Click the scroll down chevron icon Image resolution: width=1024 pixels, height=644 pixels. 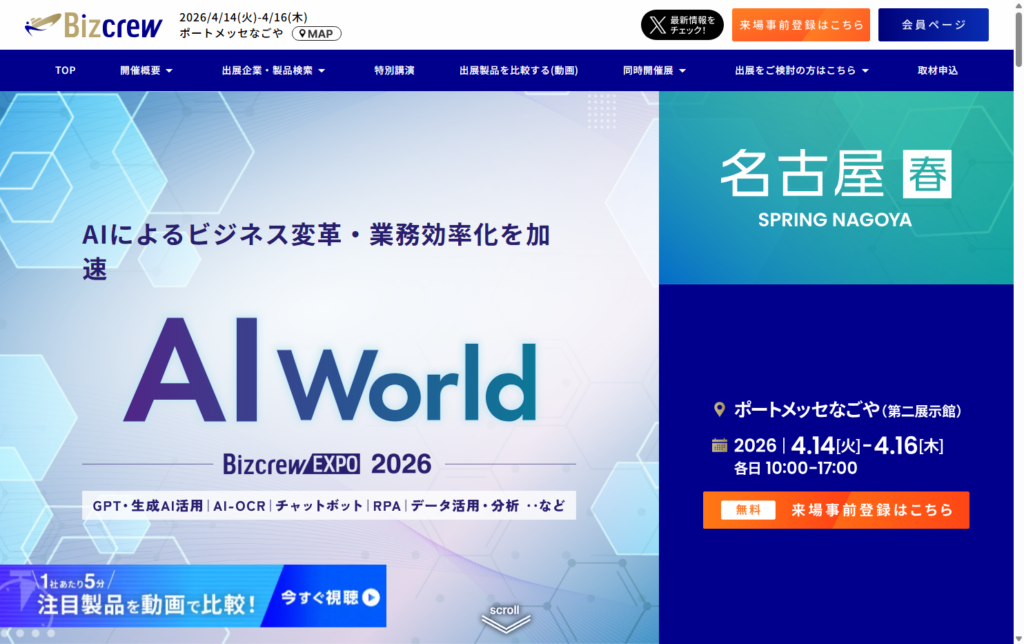pyautogui.click(x=505, y=620)
